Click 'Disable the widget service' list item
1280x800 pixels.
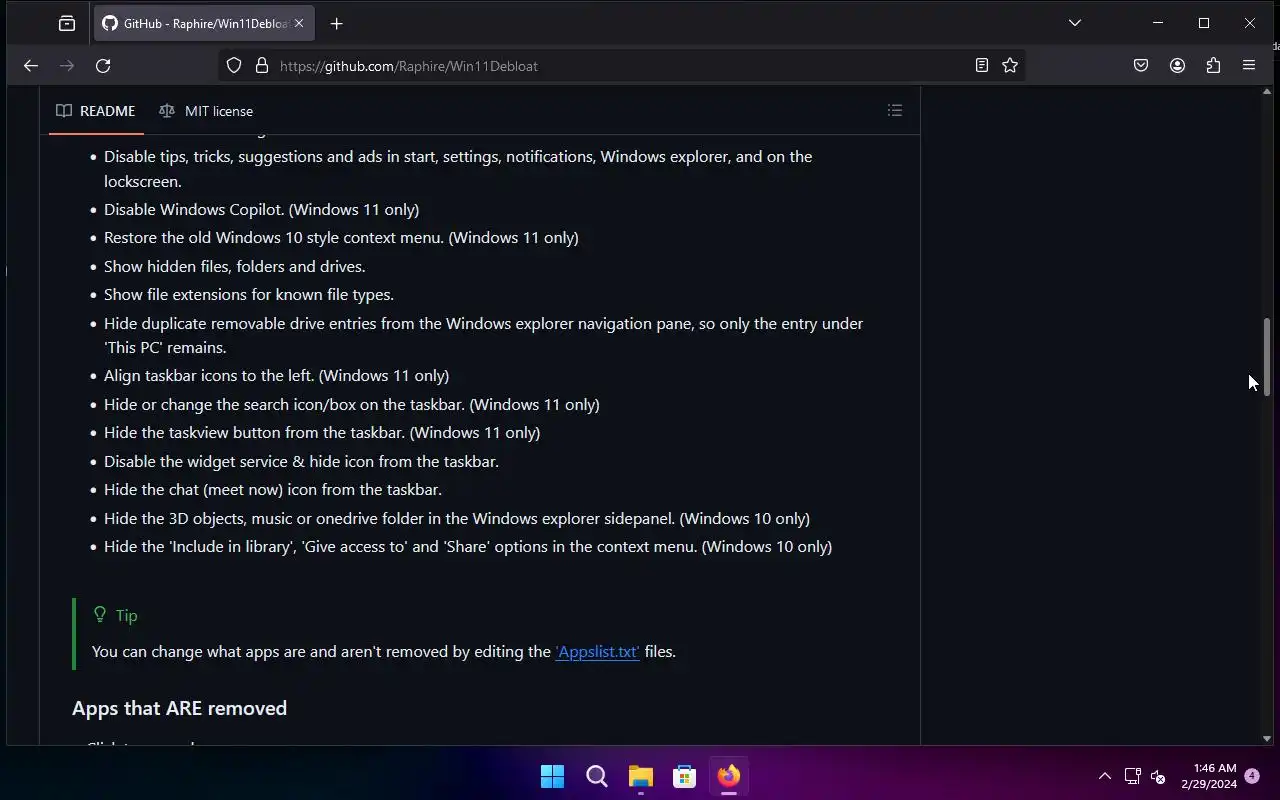301,462
